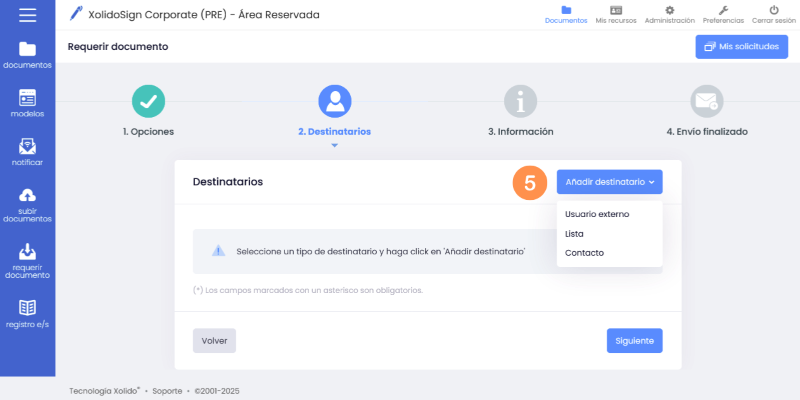Click the XolidoSign pen logo icon
The image size is (800, 400).
pos(76,14)
